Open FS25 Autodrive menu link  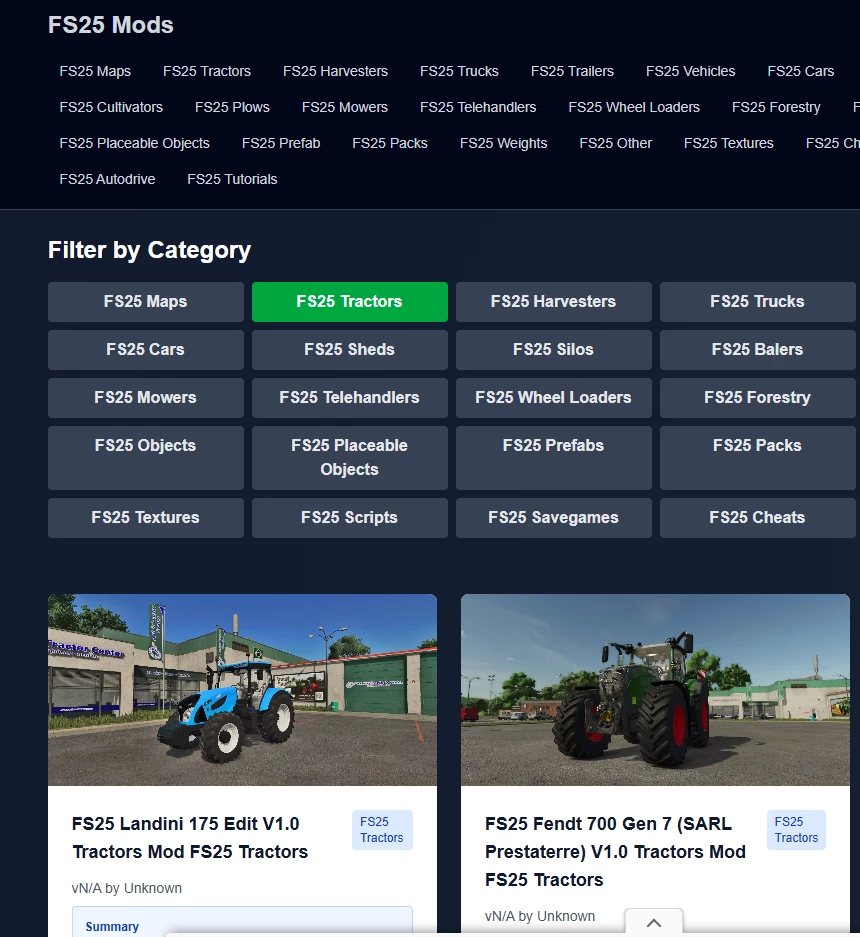pos(107,179)
